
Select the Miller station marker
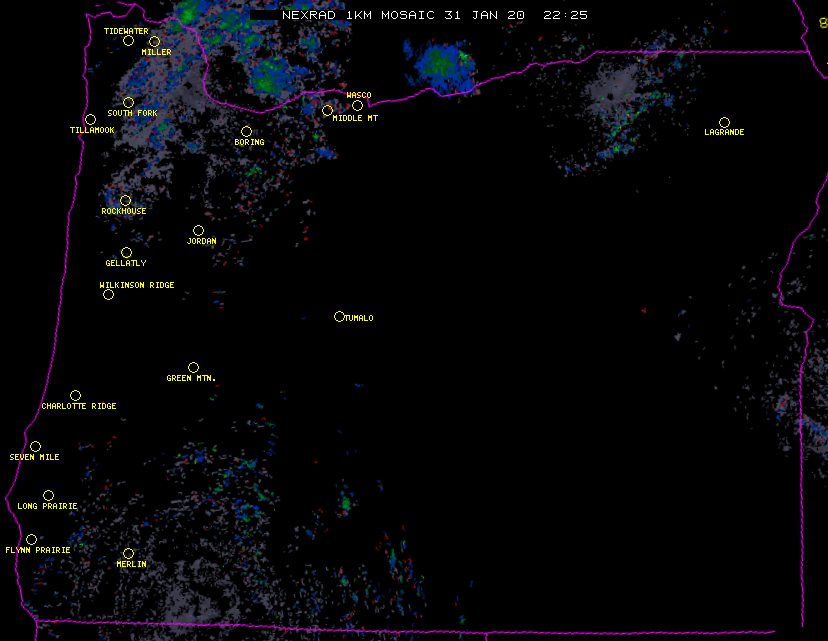pyautogui.click(x=154, y=41)
